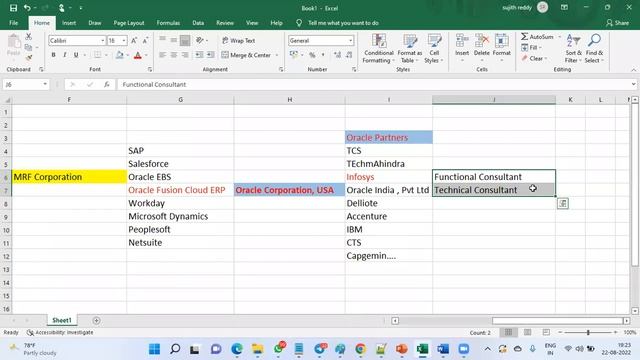
Task: Click the Format Painter brush icon
Action: (x=29, y=58)
